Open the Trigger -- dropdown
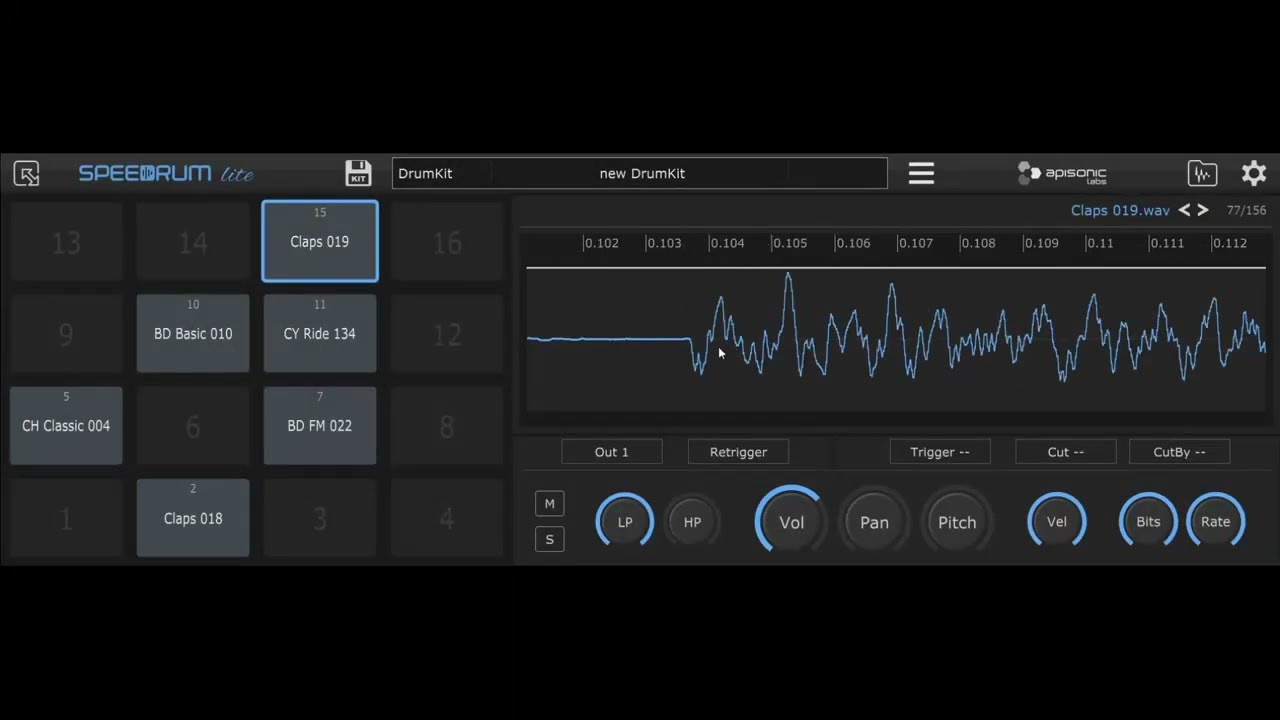Viewport: 1280px width, 720px height. click(x=940, y=452)
